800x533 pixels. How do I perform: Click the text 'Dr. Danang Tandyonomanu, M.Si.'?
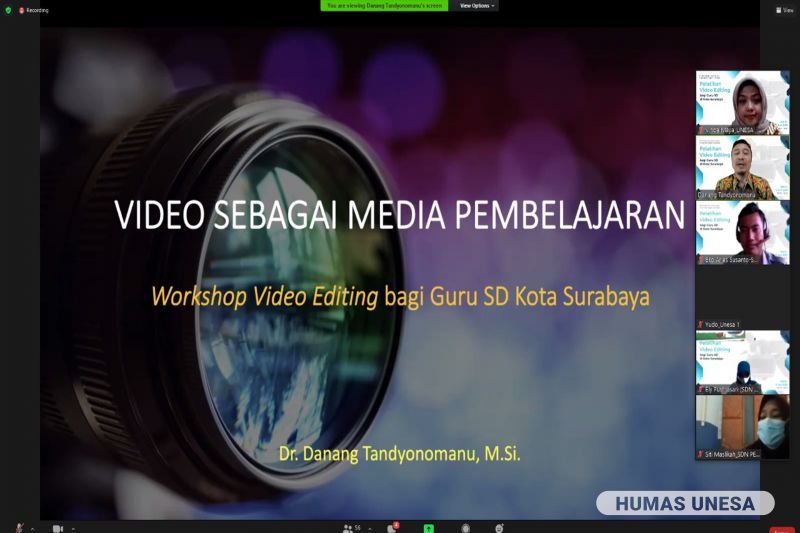point(399,453)
